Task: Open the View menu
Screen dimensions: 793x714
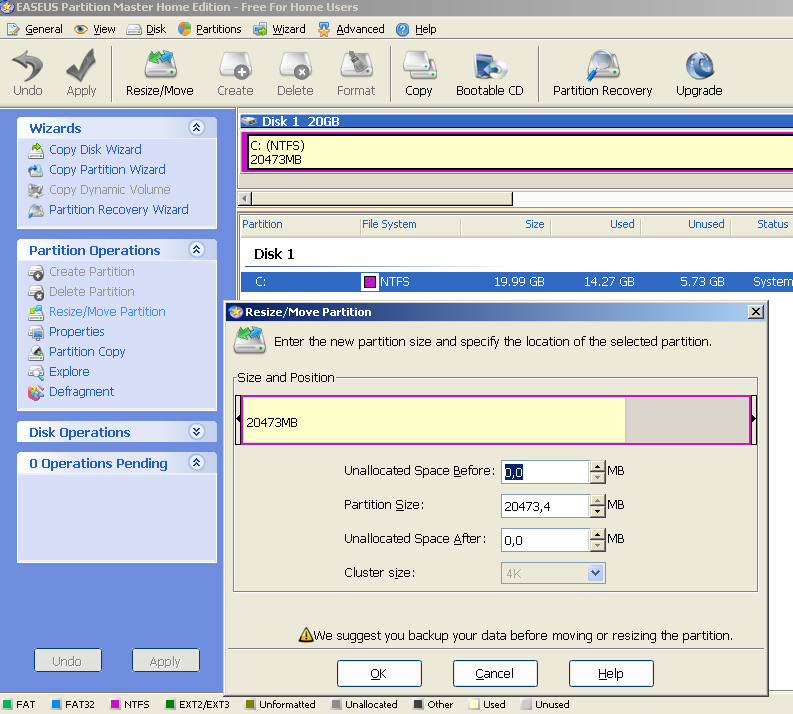Action: tap(95, 29)
